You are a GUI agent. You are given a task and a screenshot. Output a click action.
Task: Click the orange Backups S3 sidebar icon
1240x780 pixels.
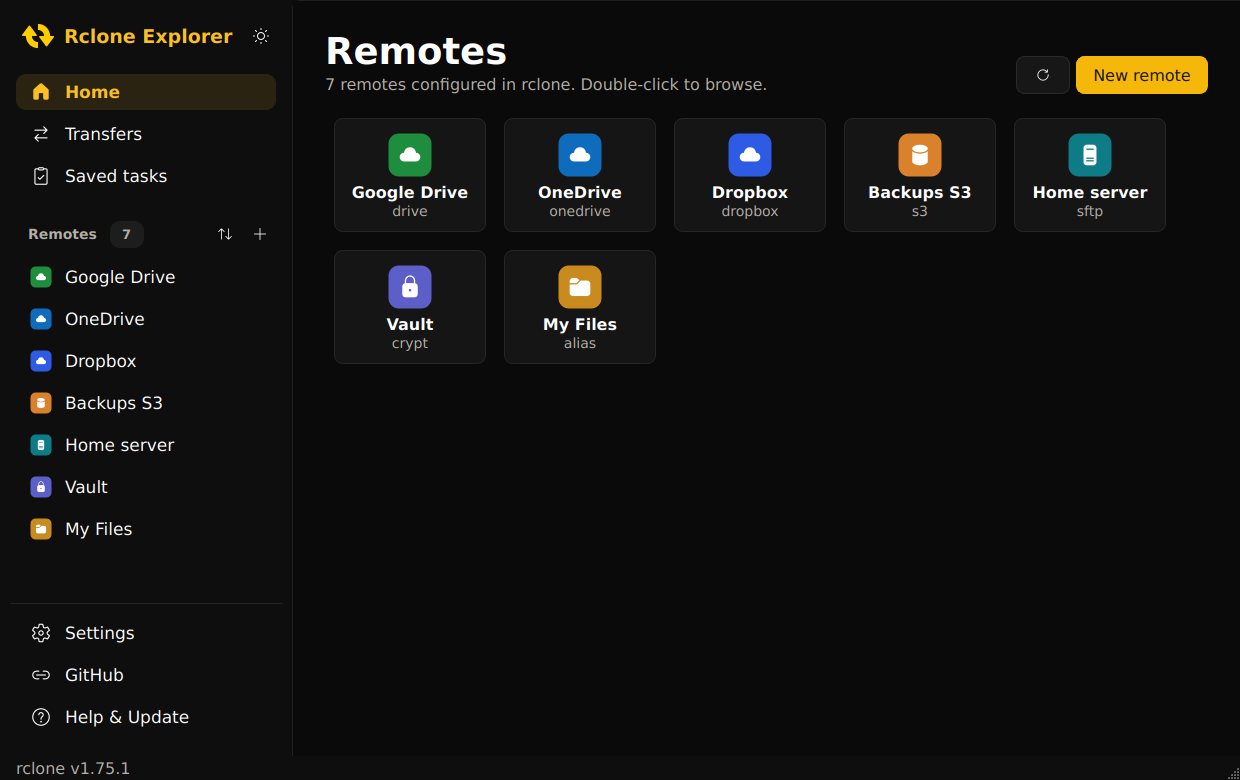[x=41, y=403]
